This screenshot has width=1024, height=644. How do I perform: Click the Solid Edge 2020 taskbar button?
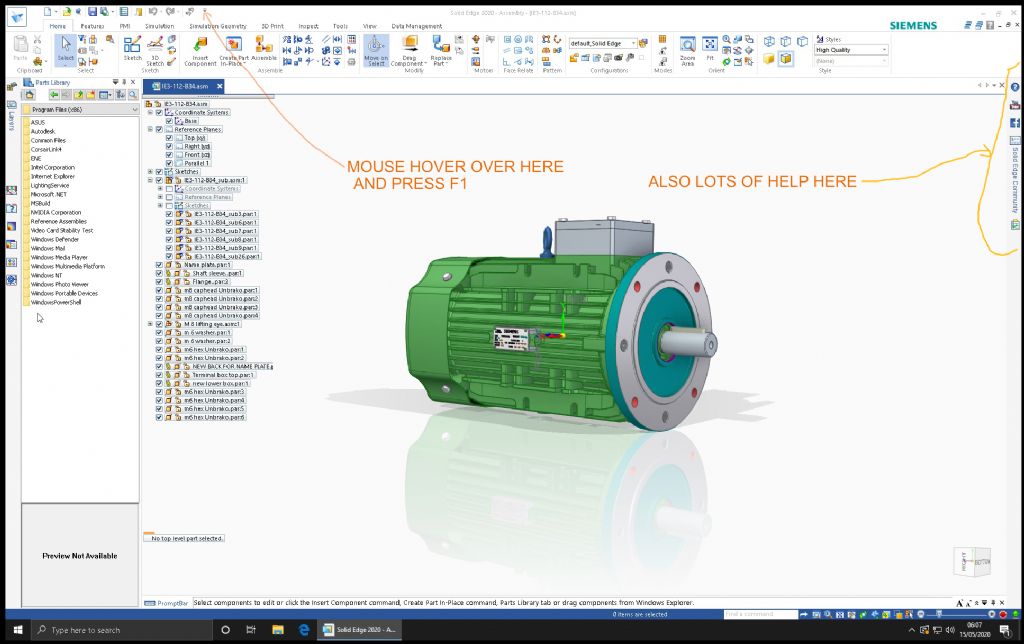click(360, 630)
